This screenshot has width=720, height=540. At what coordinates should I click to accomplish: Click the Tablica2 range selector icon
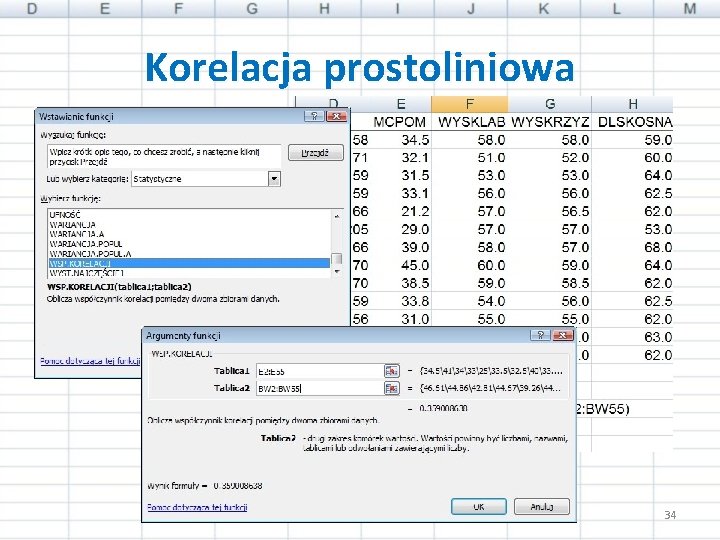[x=391, y=388]
